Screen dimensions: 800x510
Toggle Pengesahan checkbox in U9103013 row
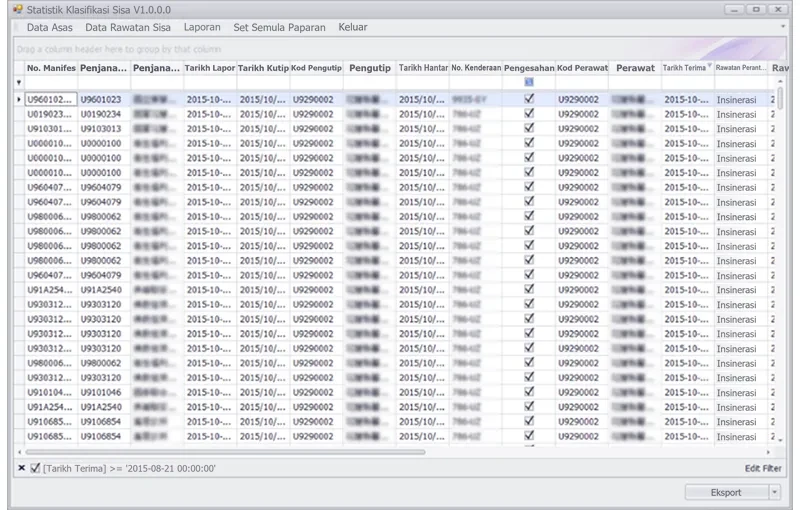[529, 128]
